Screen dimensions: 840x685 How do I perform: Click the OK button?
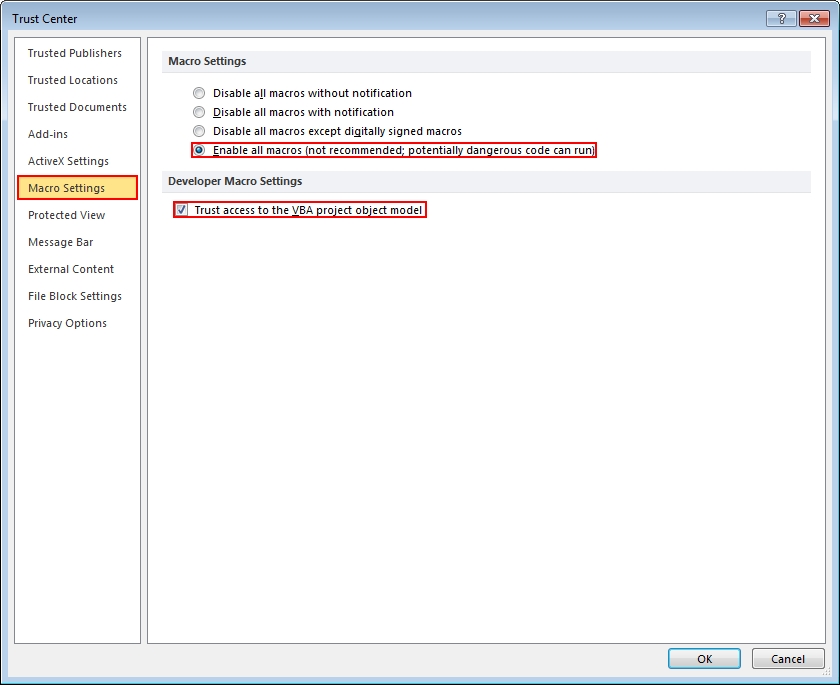704,659
